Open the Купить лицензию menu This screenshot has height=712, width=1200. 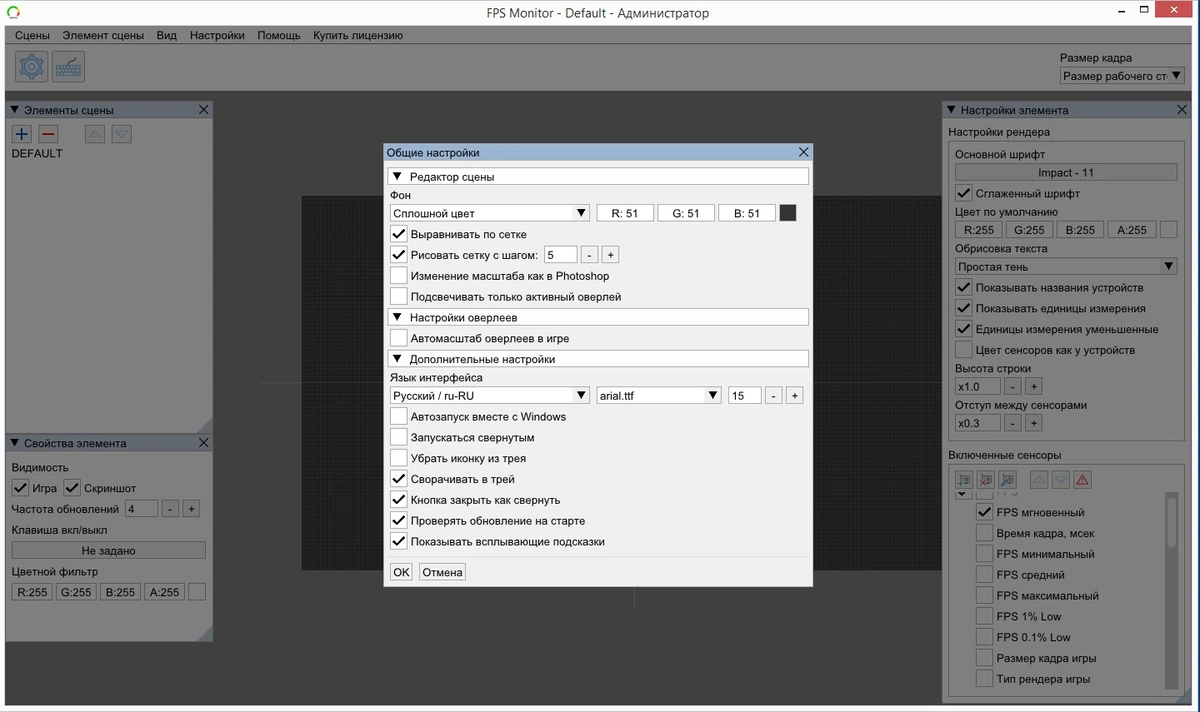(x=358, y=35)
